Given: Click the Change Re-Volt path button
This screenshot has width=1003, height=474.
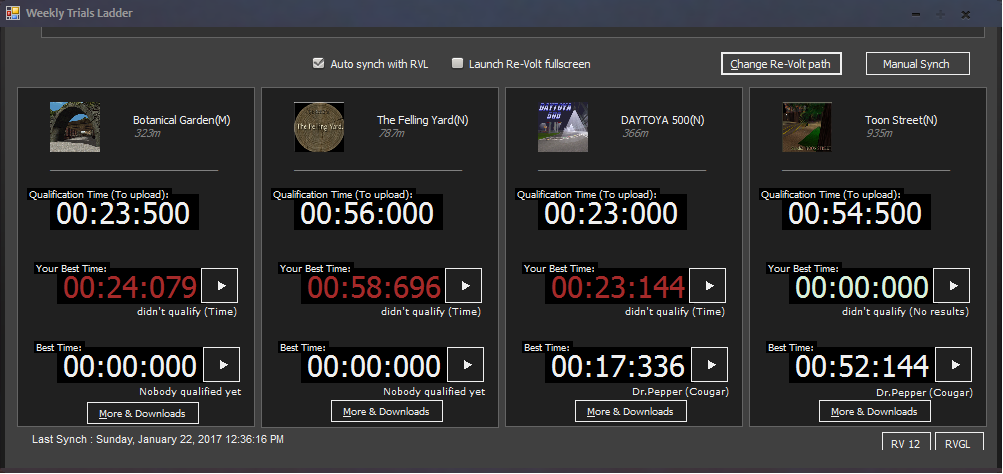Looking at the screenshot, I should click(x=781, y=64).
